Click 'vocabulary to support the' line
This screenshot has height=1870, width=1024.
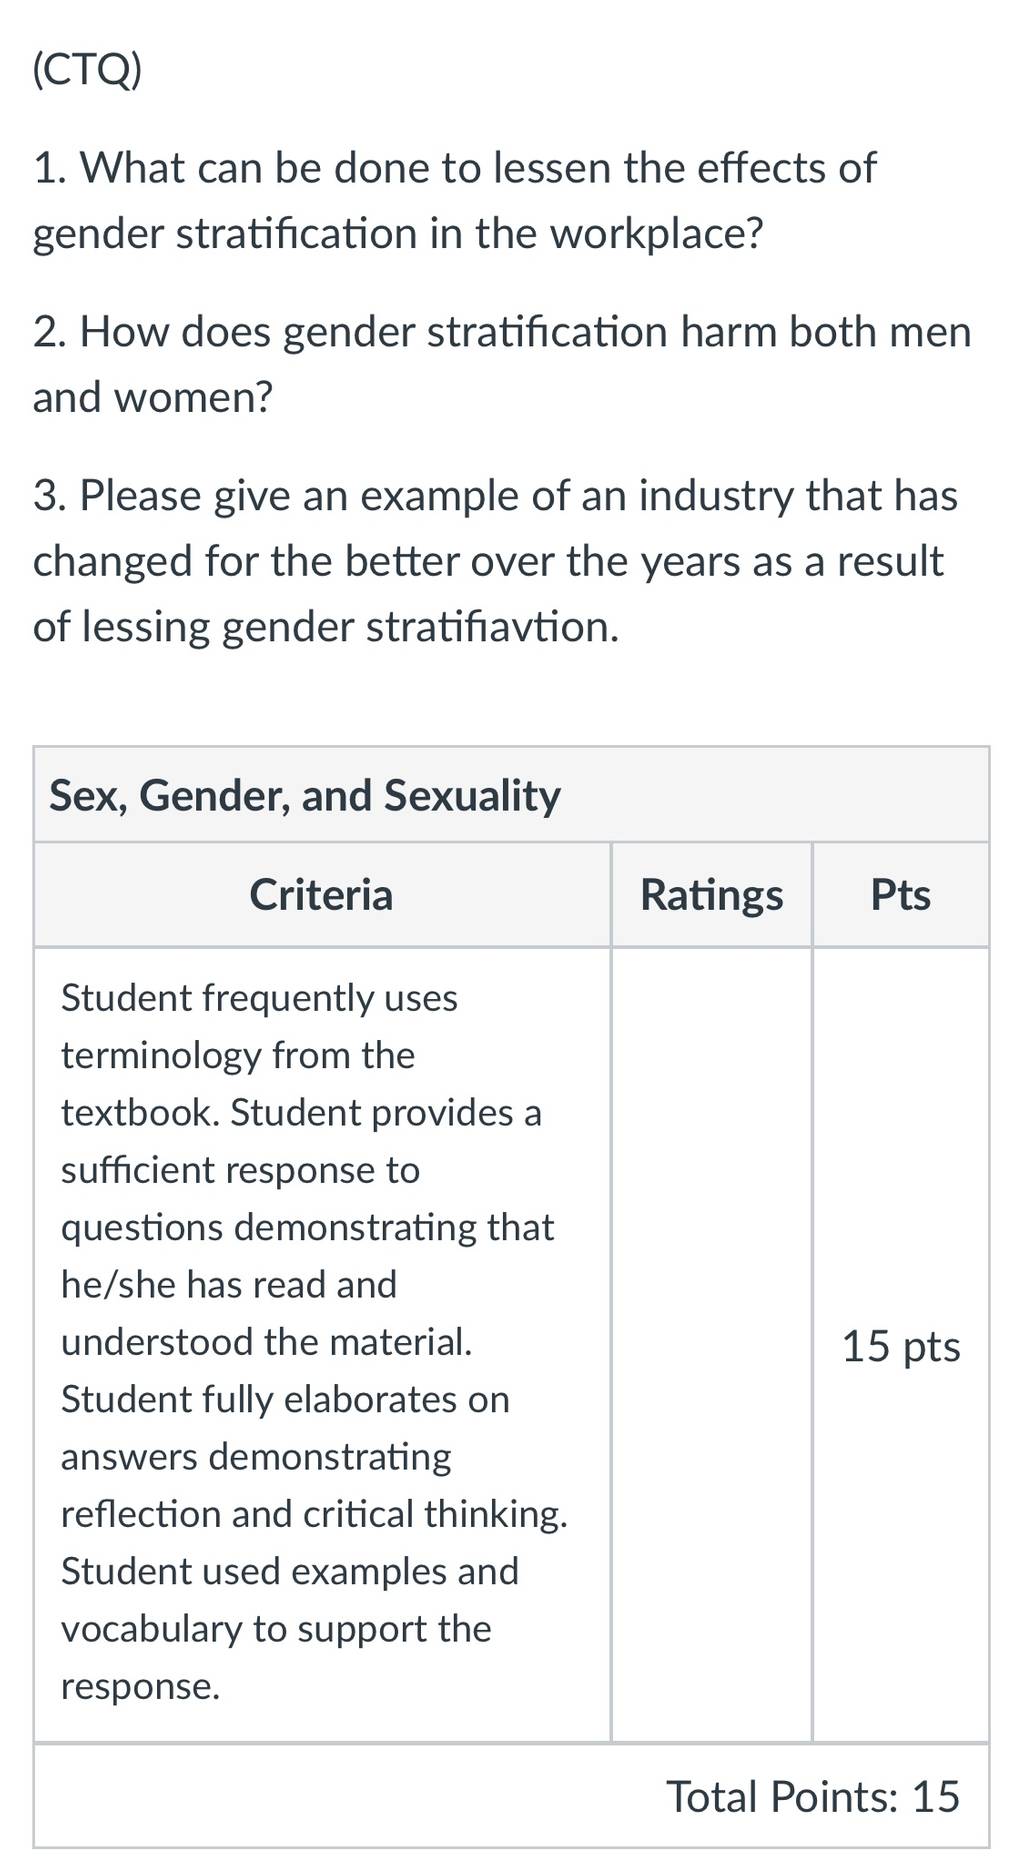(x=276, y=1629)
